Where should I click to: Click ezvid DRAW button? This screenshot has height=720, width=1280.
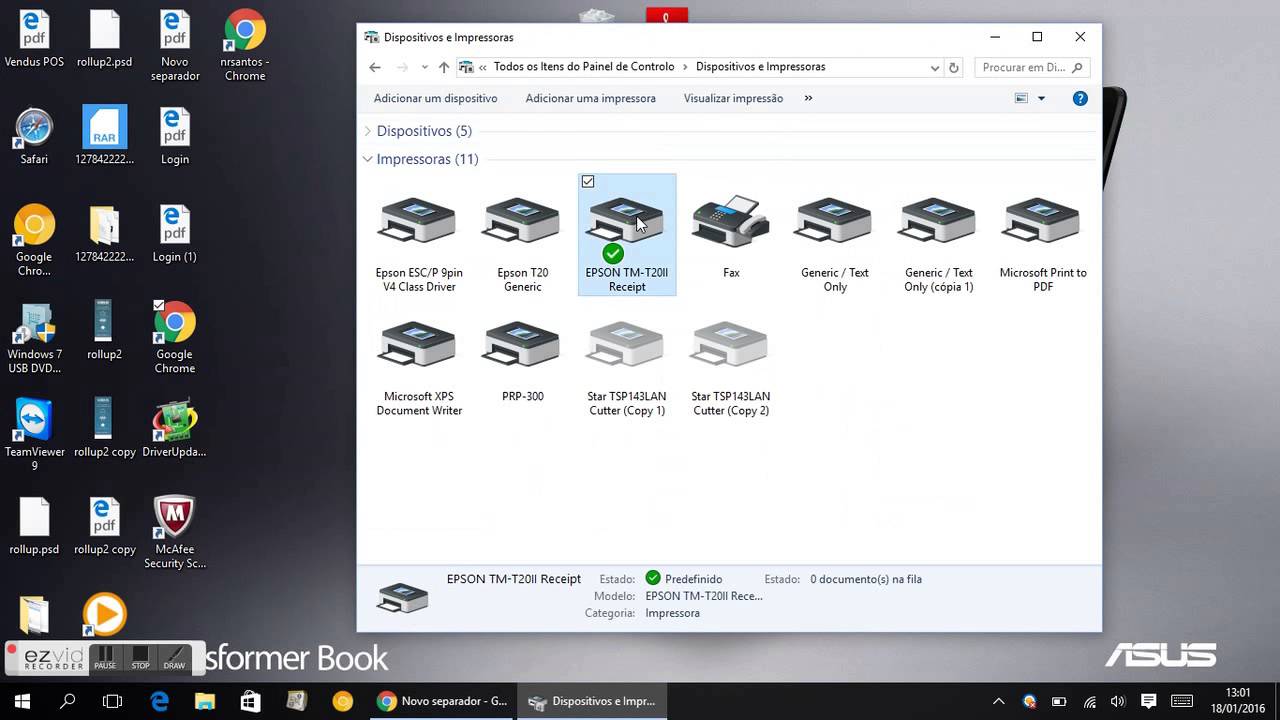click(x=174, y=659)
